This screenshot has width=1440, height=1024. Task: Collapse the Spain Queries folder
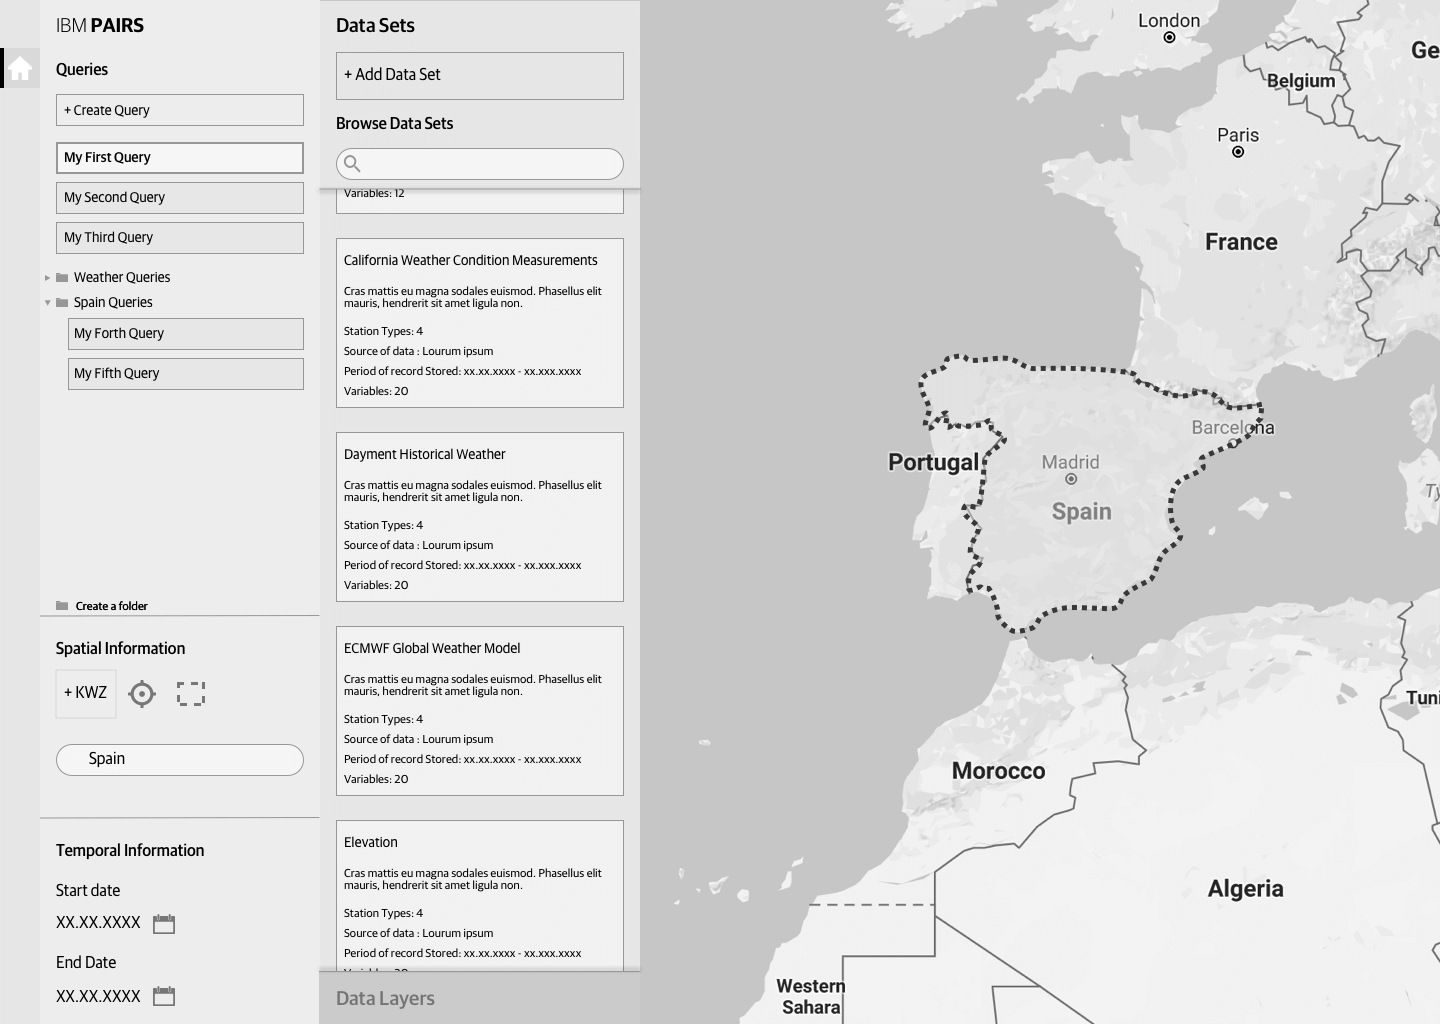click(x=46, y=302)
